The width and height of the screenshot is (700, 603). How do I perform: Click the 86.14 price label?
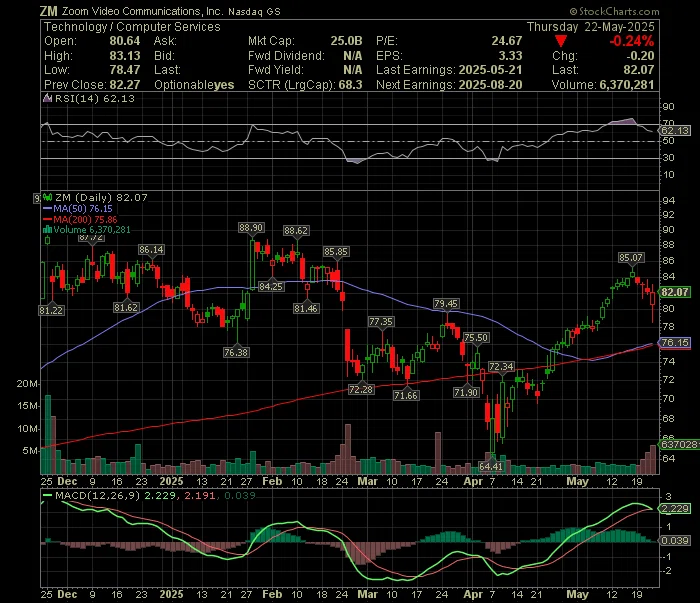click(x=151, y=250)
